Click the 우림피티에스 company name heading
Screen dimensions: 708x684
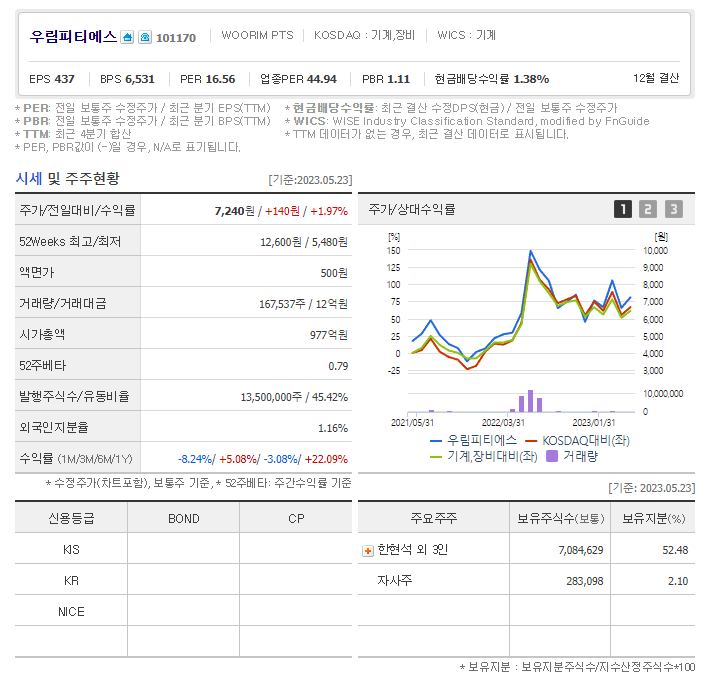point(73,37)
